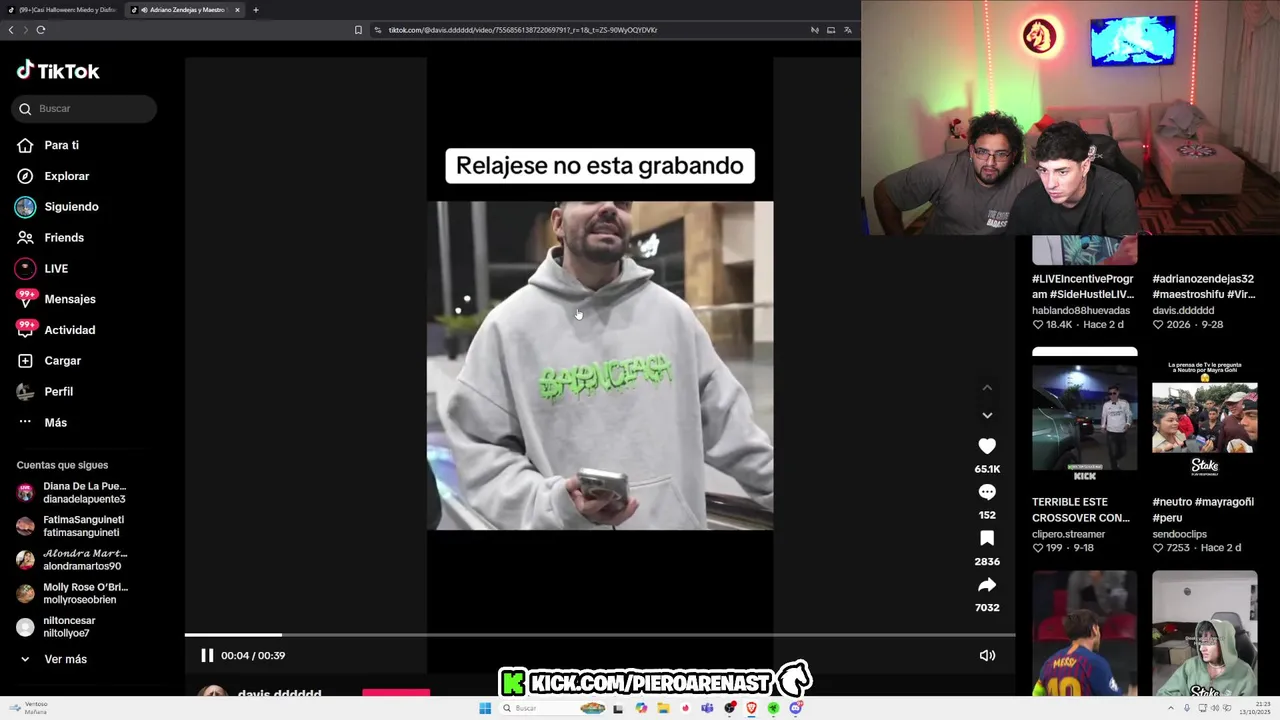This screenshot has width=1280, height=720.
Task: Open Molly Rose O'Brien account
Action: click(84, 594)
